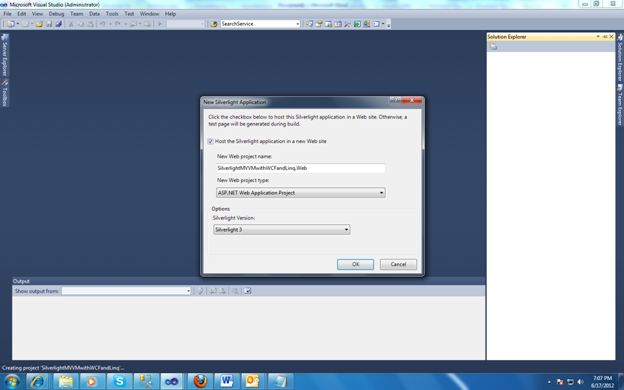Click the Internet Explorer taskbar icon
Viewport: 624px width, 390px height.
(x=38, y=382)
